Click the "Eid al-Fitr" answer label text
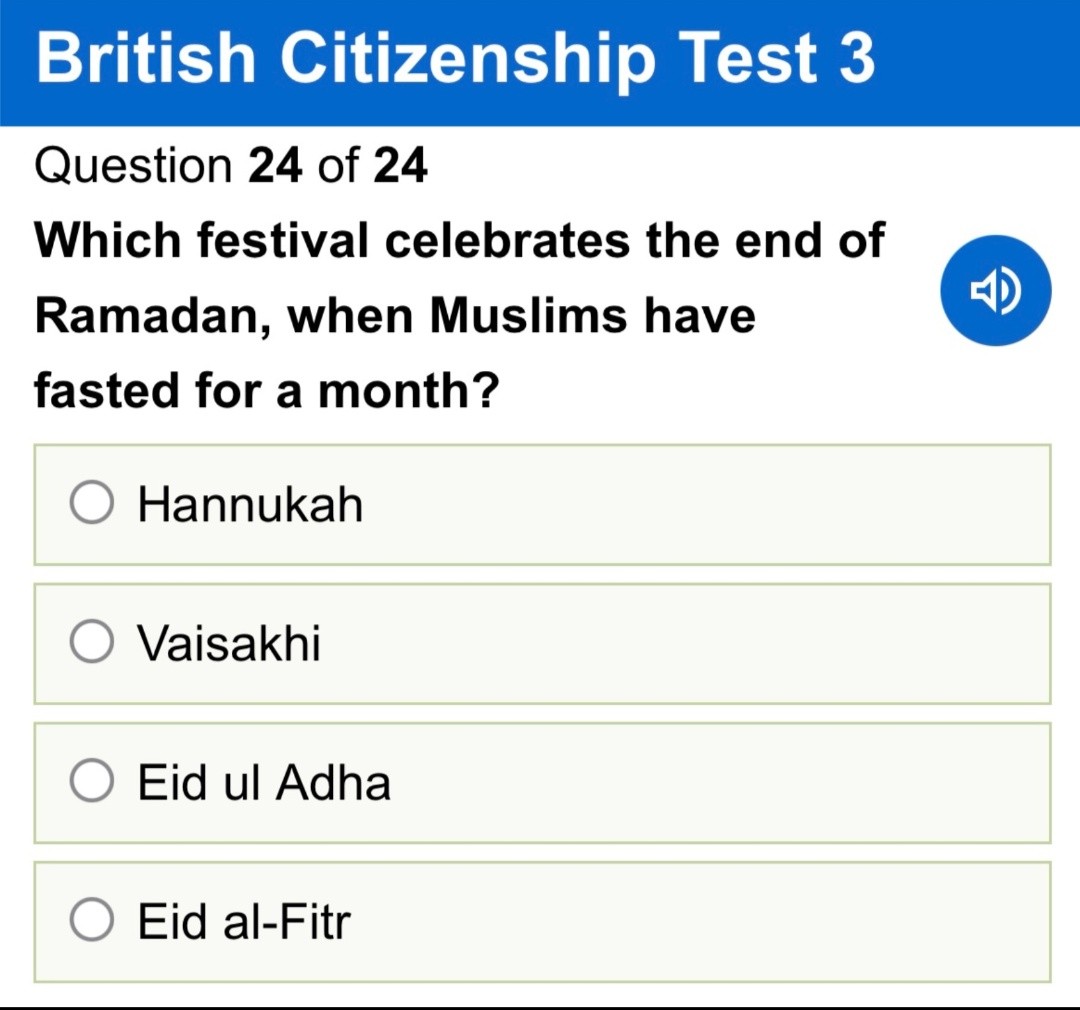 click(245, 921)
